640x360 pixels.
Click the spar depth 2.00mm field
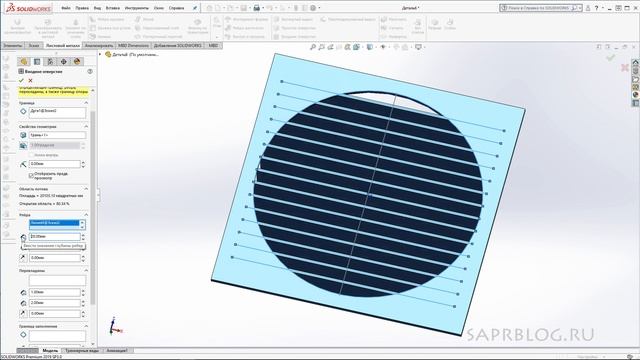pos(55,303)
